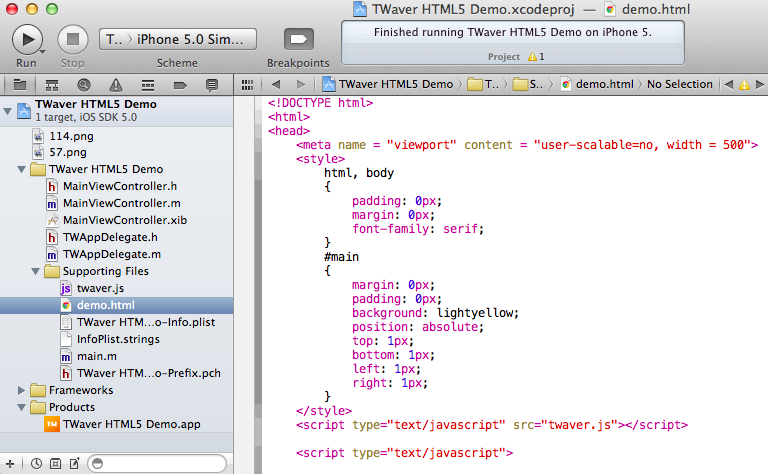Select TWAppDelegate.h file
The image size is (768, 474).
pyautogui.click(x=110, y=237)
